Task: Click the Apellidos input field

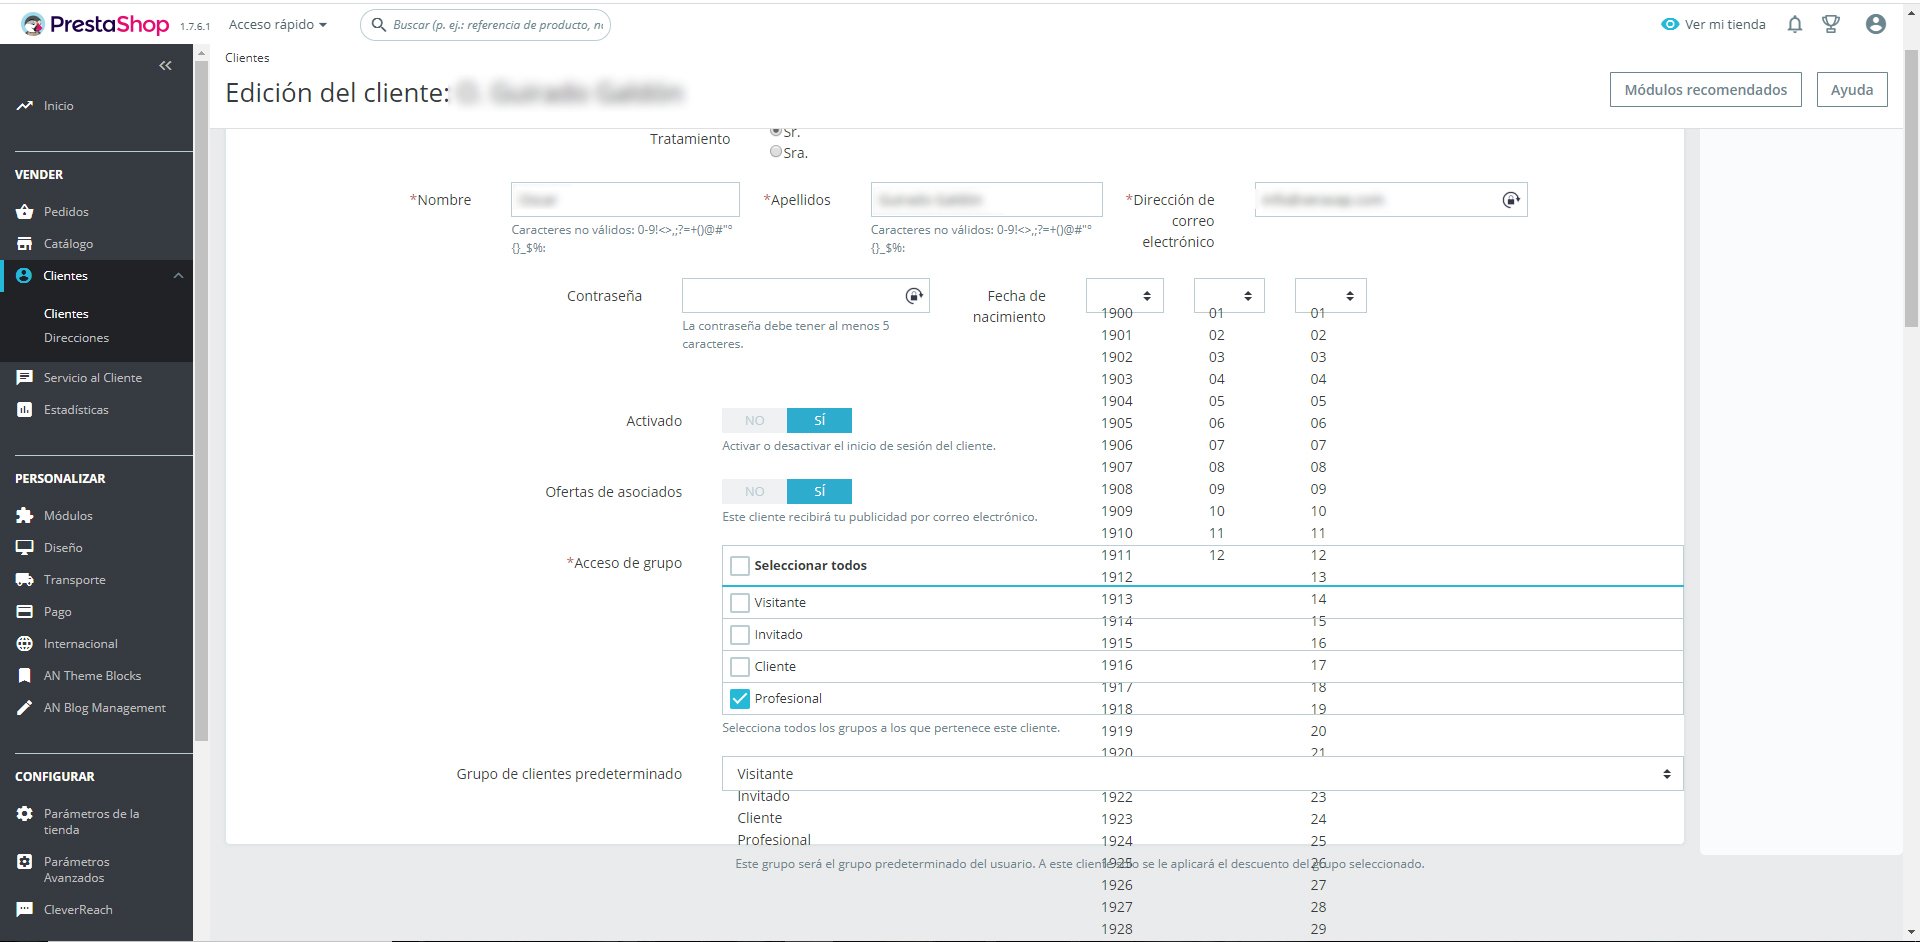Action: click(x=986, y=200)
